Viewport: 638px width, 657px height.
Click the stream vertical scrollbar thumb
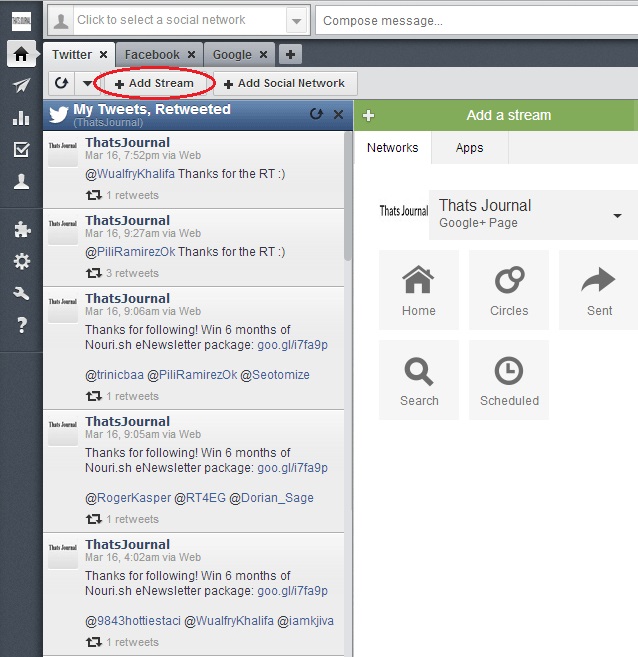[x=348, y=197]
